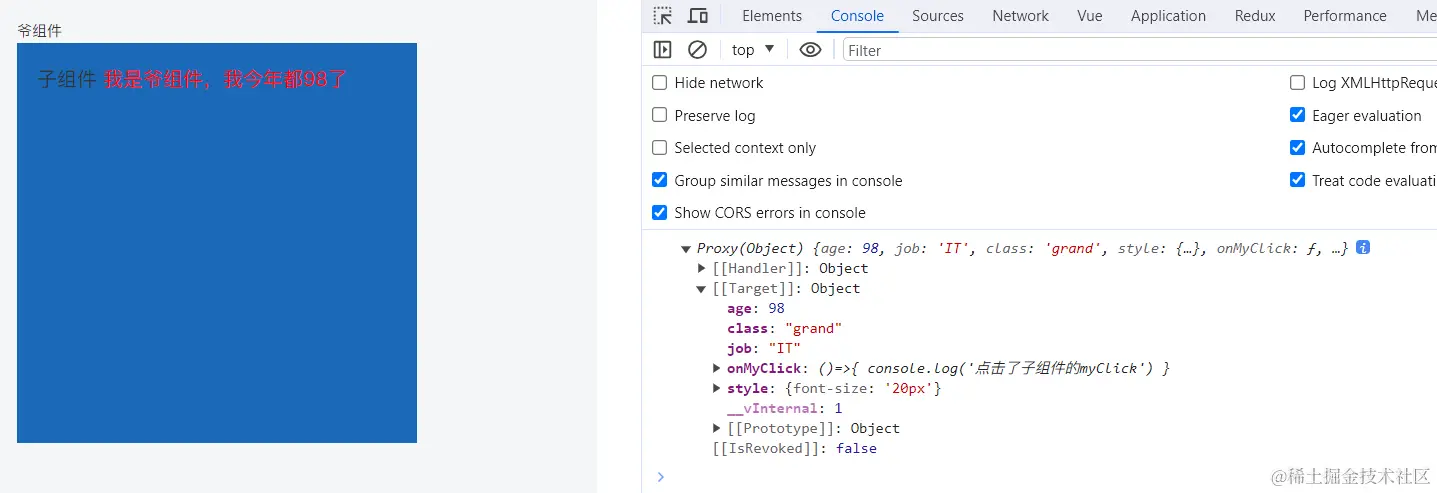The height and width of the screenshot is (493, 1437).
Task: Show the console sidebar icon
Action: tap(662, 50)
